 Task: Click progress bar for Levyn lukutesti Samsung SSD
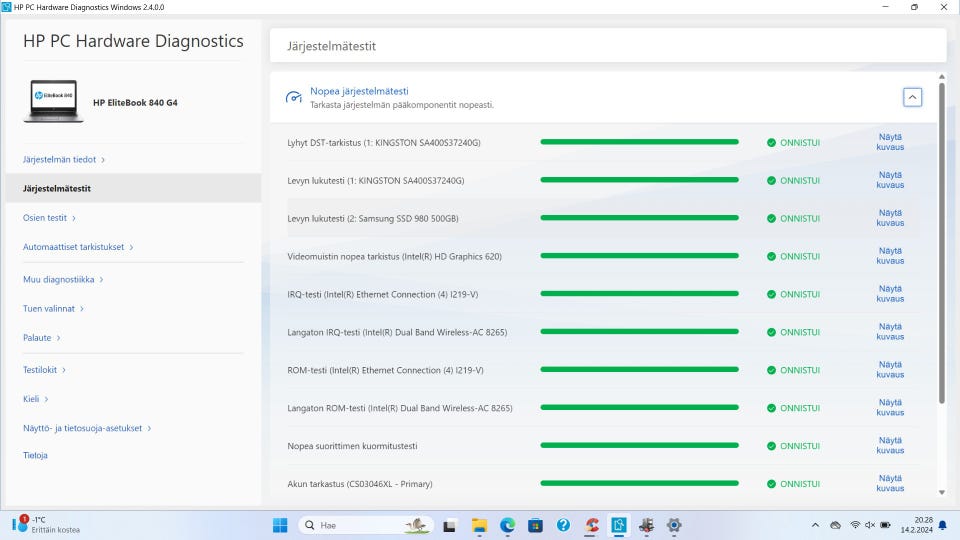639,218
